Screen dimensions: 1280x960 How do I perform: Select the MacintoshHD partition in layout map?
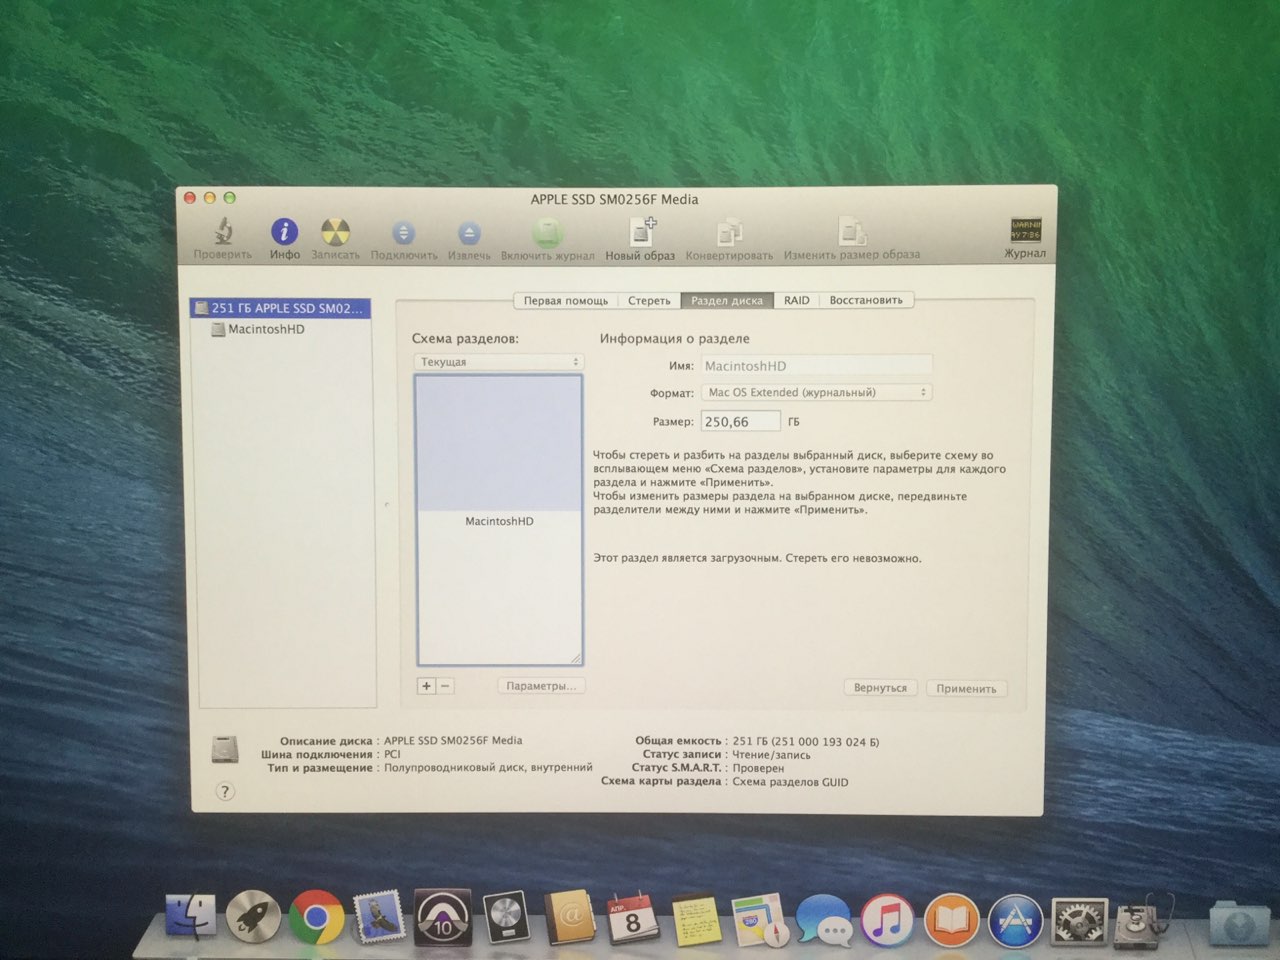click(x=499, y=520)
